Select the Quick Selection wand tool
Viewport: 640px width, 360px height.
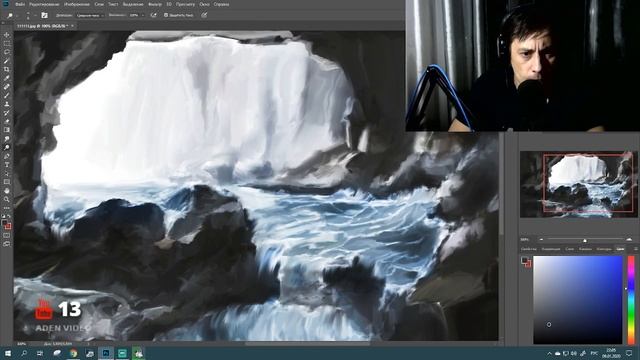click(x=7, y=61)
